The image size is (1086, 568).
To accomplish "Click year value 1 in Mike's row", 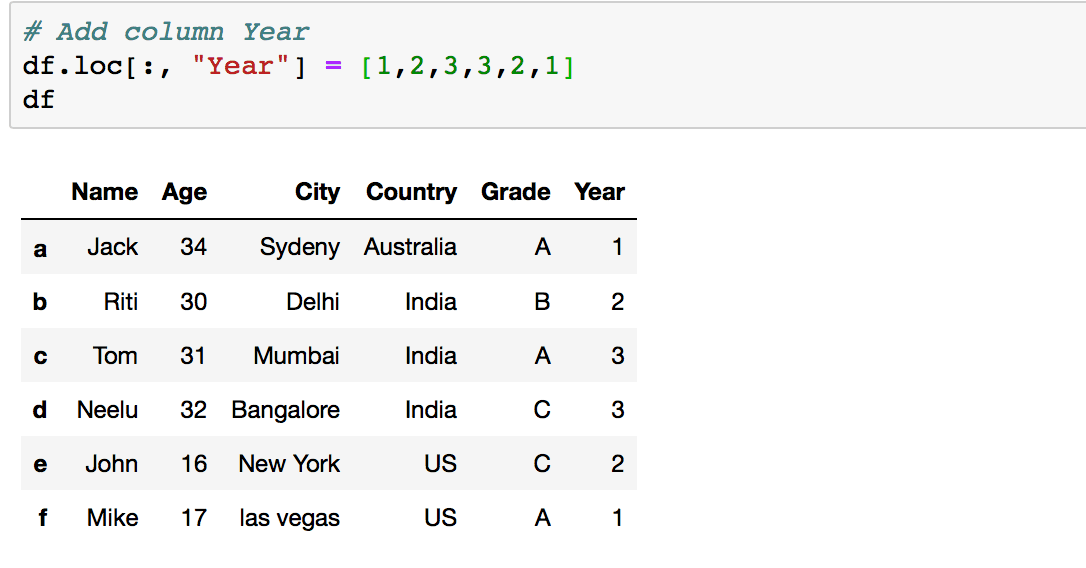I will (618, 518).
